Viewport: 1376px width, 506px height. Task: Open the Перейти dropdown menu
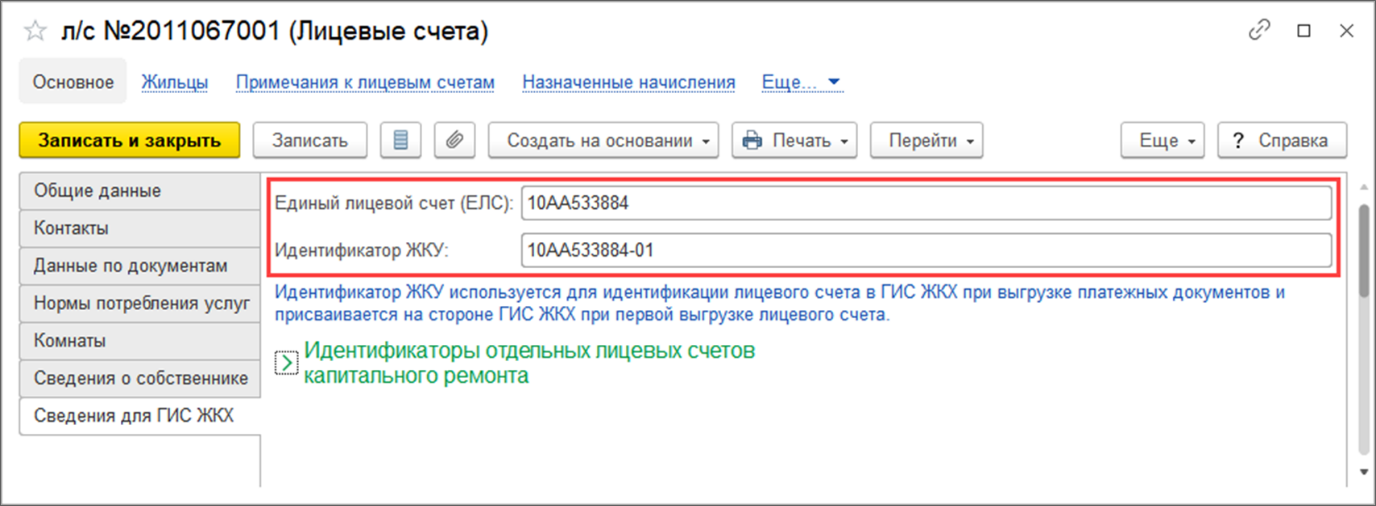(926, 141)
